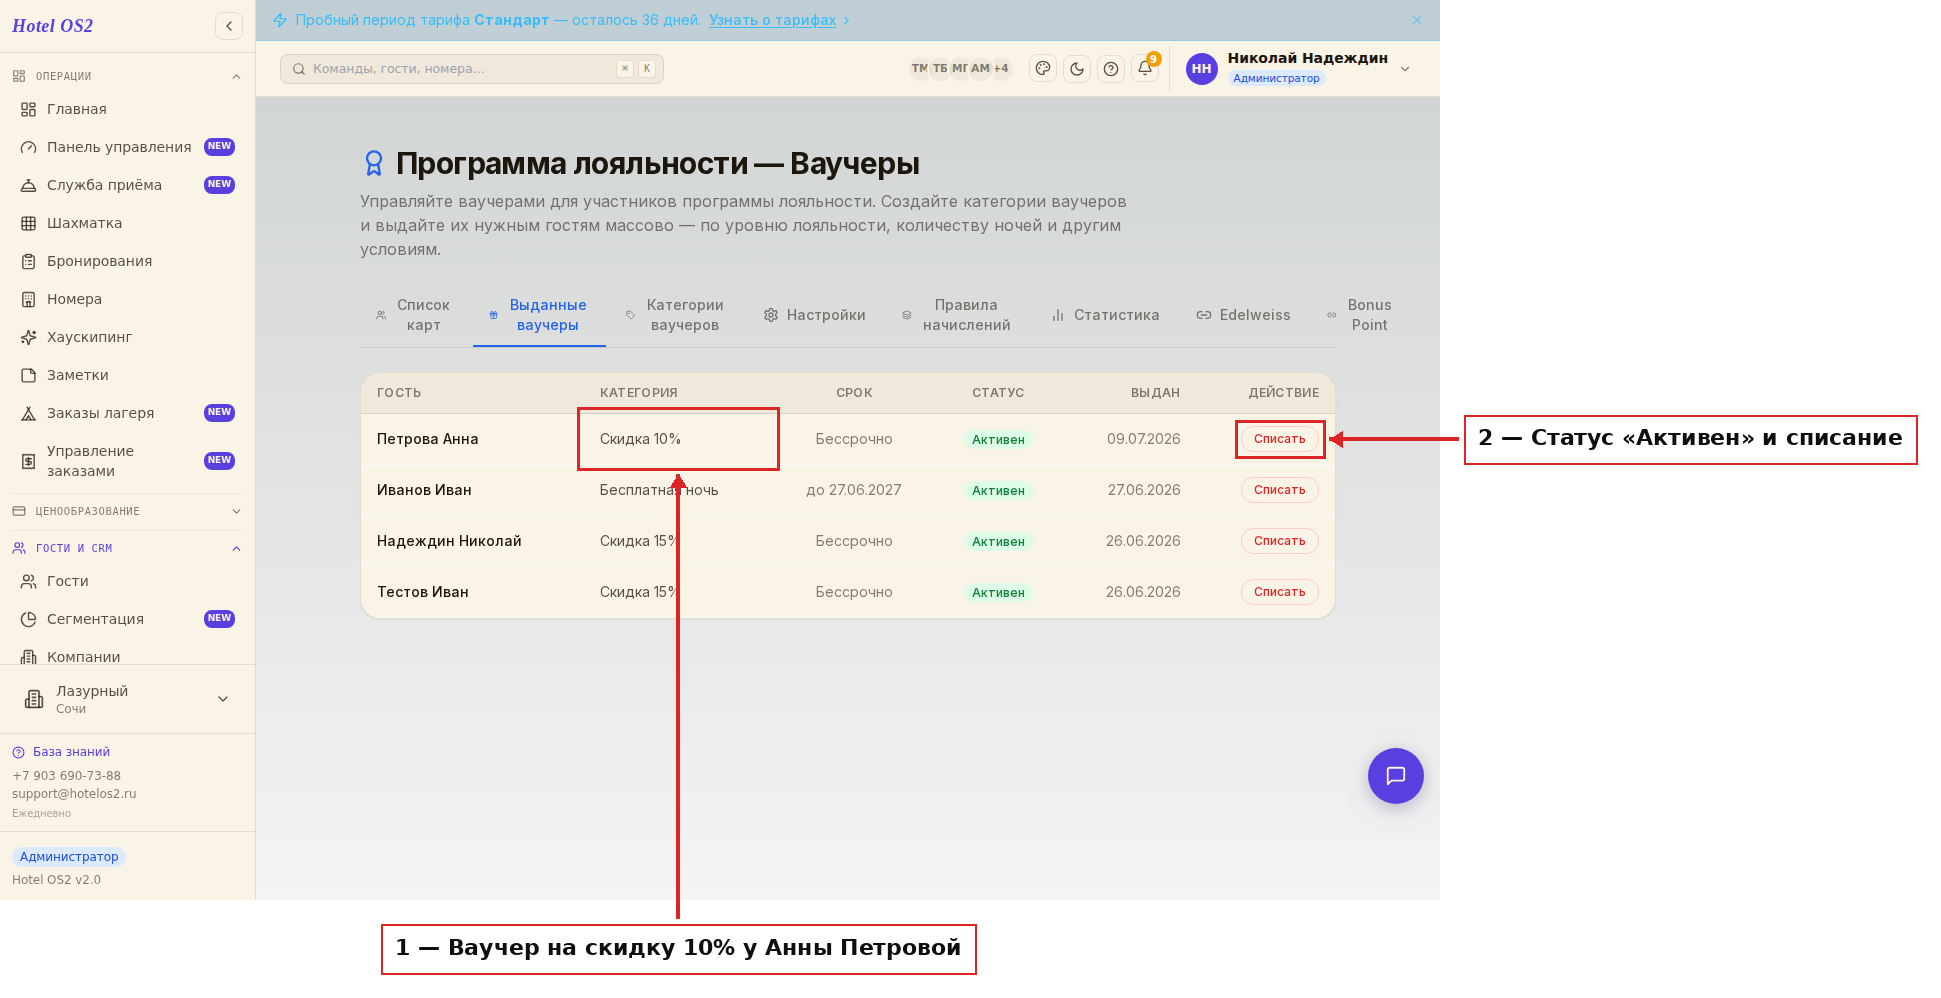The image size is (1941, 998).
Task: Open the theme palette icon
Action: [x=1043, y=69]
